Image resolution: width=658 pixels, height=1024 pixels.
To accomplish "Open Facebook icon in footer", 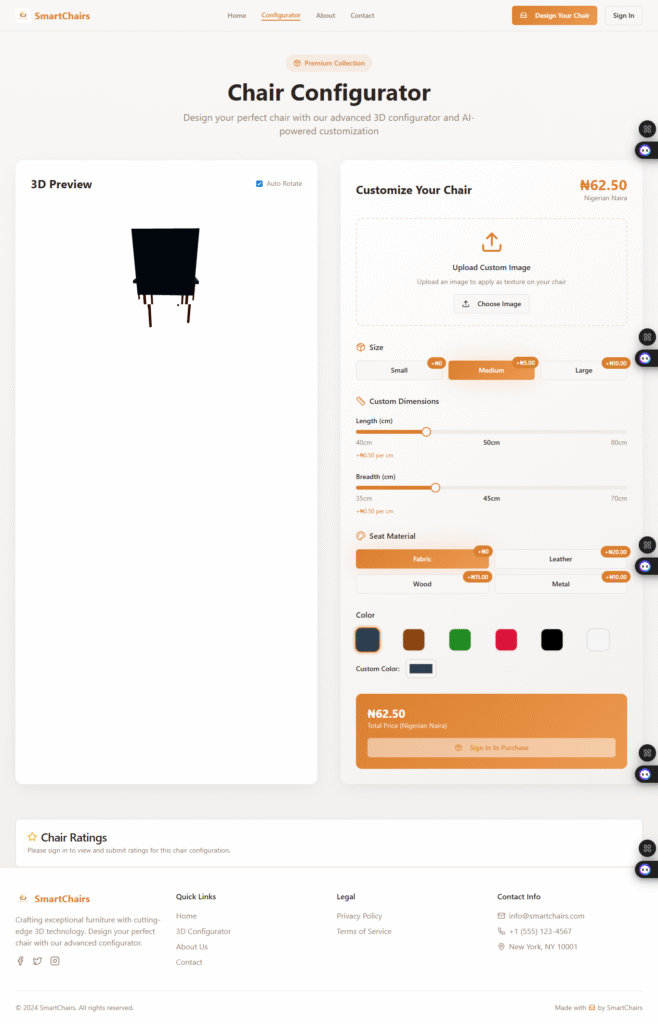I will tap(20, 961).
